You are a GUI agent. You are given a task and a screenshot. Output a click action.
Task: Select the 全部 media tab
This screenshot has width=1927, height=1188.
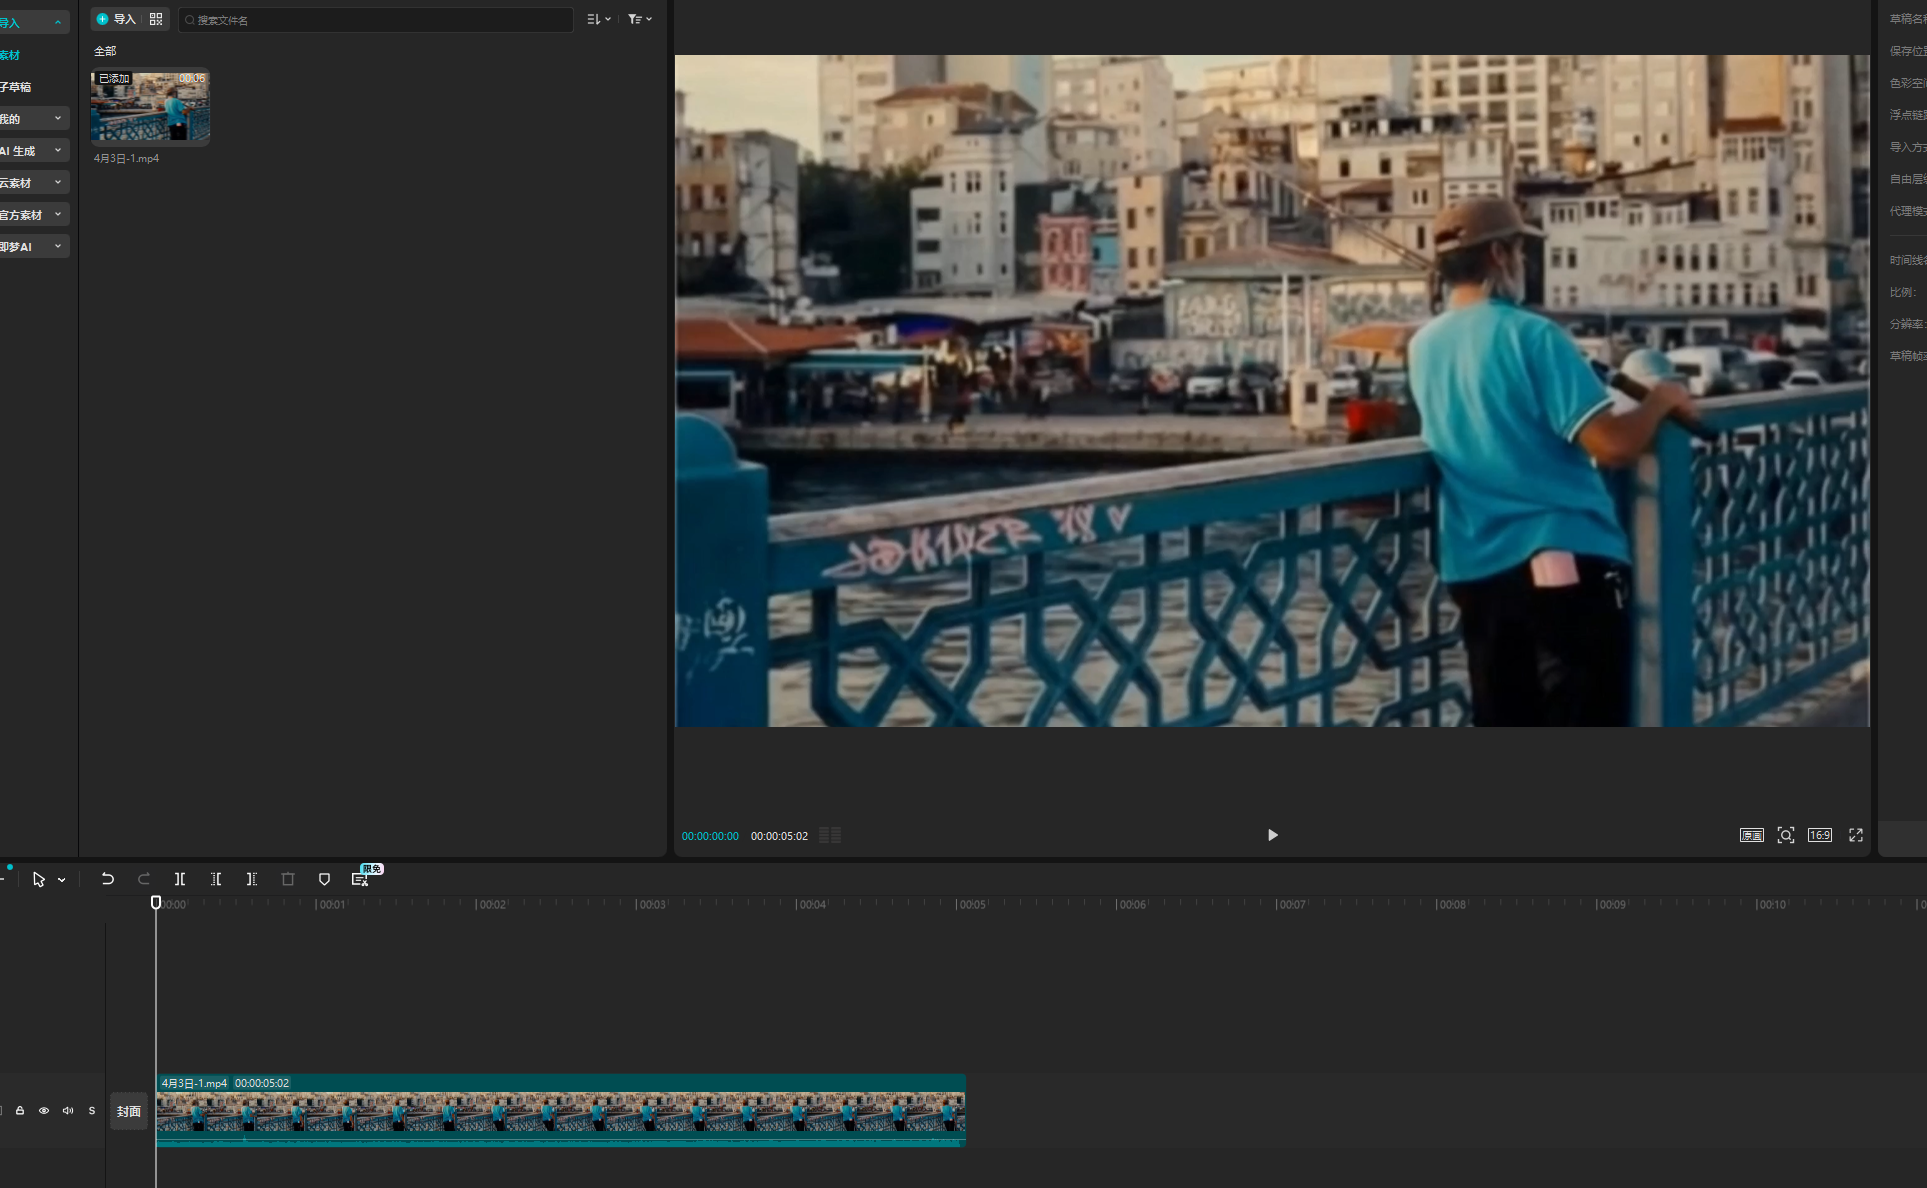(105, 51)
